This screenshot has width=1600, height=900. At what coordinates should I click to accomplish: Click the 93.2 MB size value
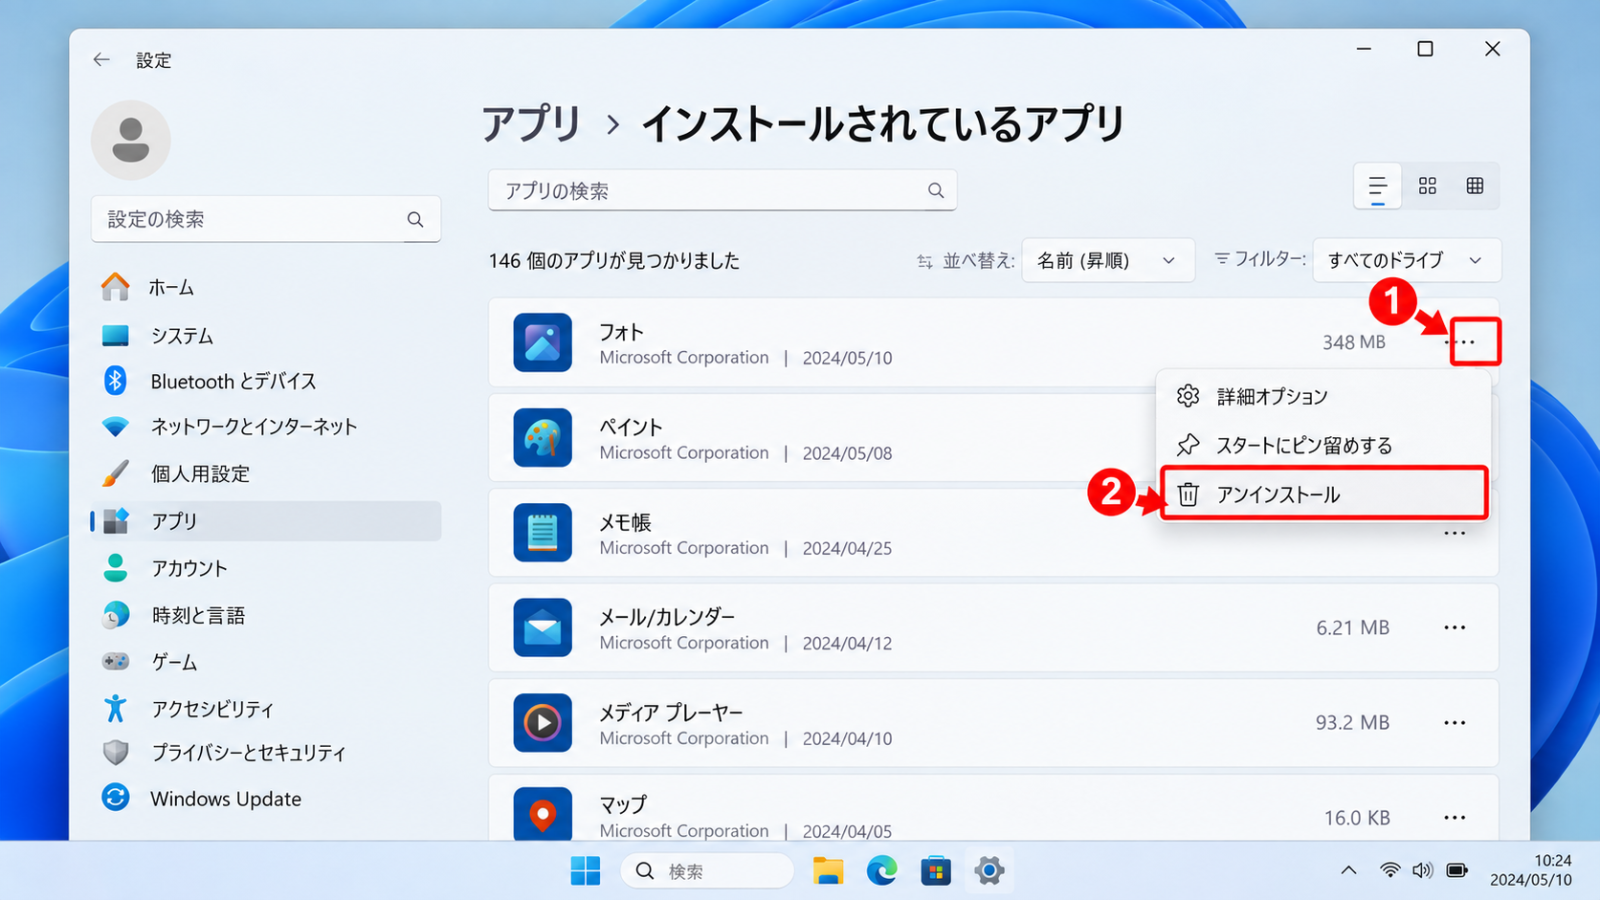(x=1353, y=722)
